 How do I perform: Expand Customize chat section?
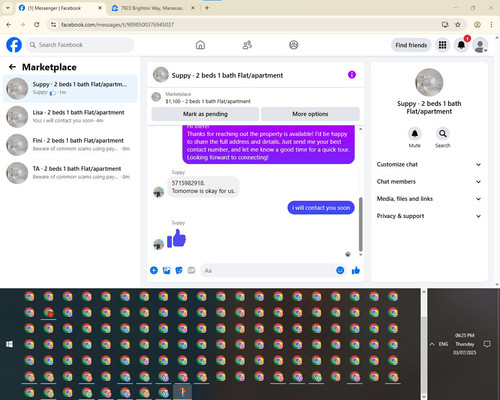[429, 164]
